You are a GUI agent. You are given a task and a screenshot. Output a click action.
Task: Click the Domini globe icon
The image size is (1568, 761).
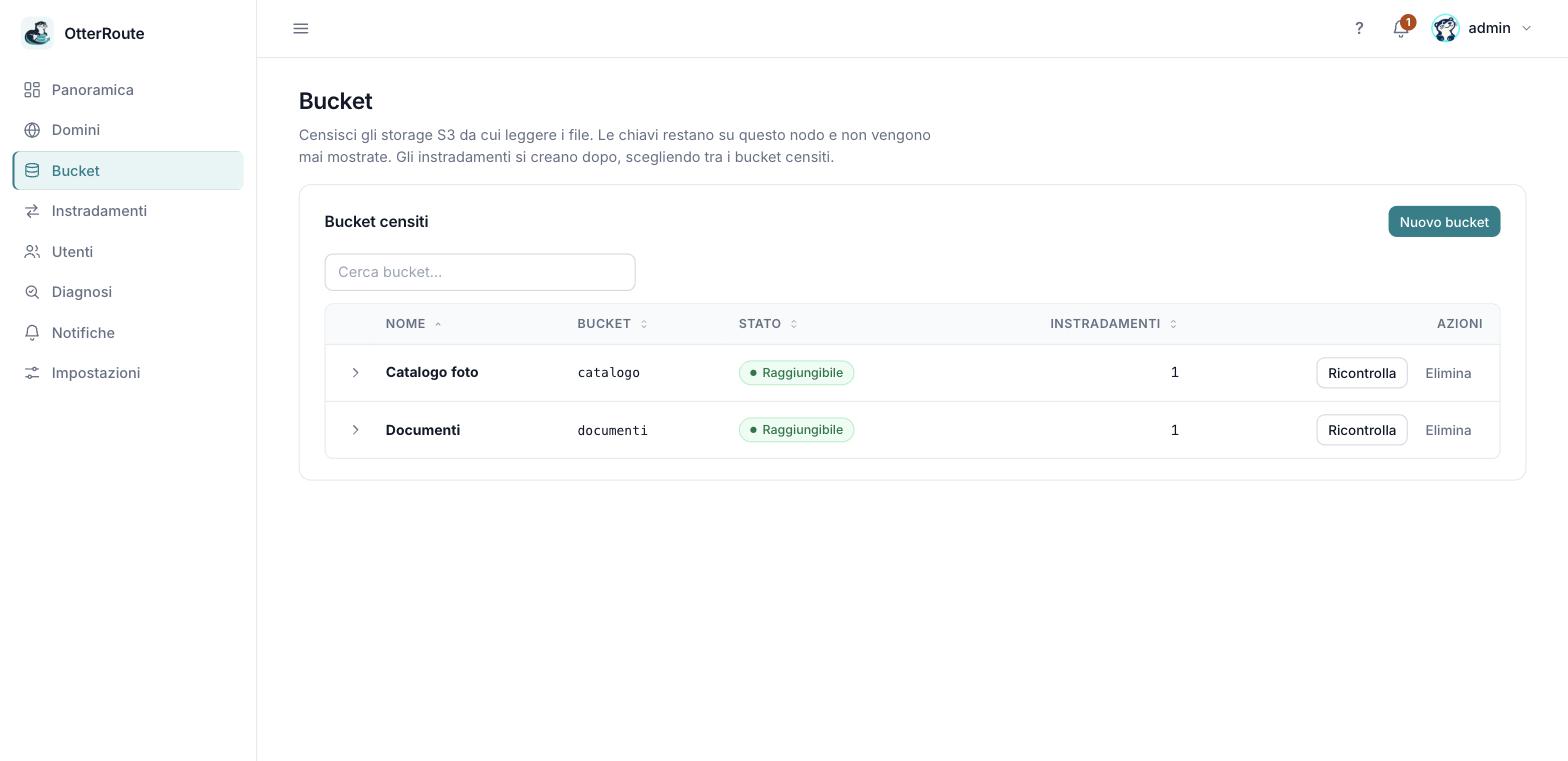[32, 130]
